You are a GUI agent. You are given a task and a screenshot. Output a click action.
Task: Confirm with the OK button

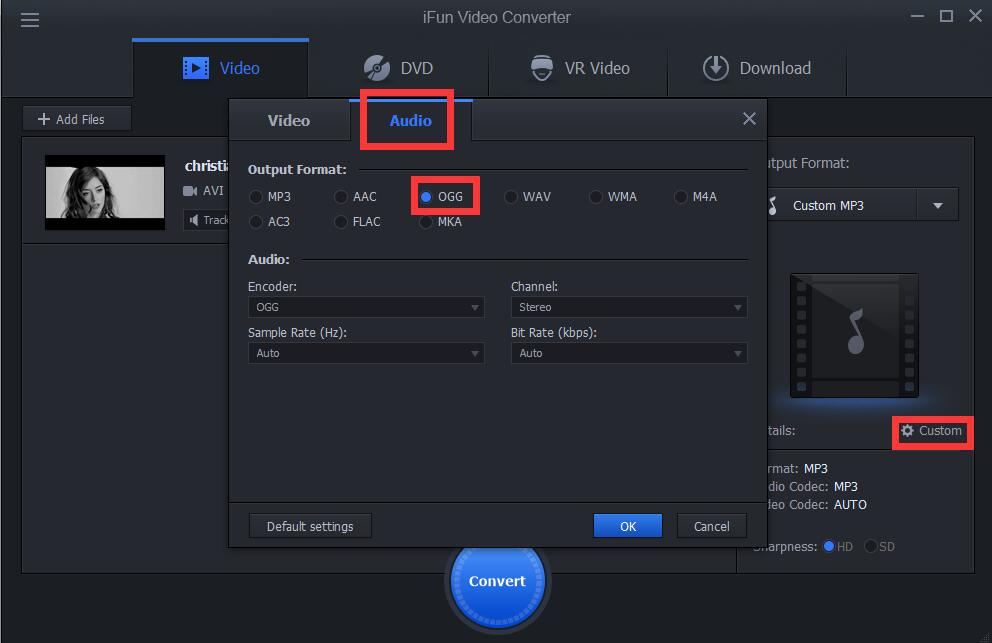tap(628, 526)
